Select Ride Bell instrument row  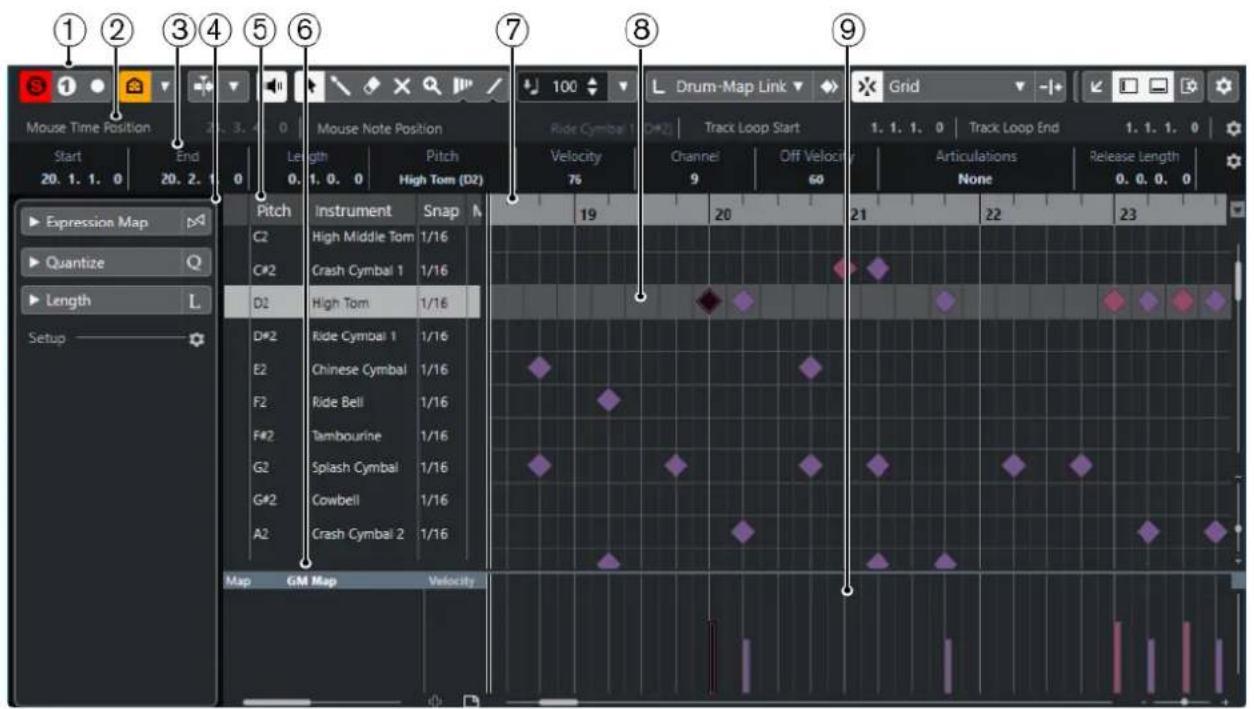[x=352, y=402]
